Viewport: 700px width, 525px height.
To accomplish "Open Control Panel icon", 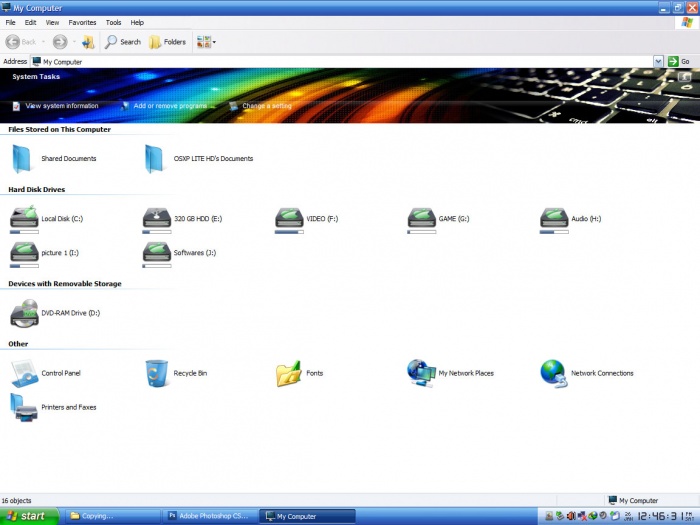I will tap(24, 373).
